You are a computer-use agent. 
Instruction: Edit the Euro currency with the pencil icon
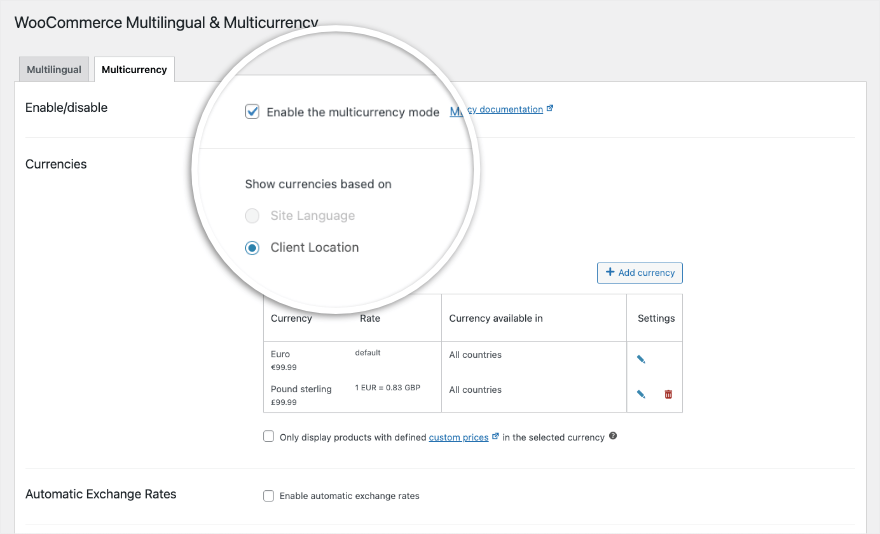[641, 359]
